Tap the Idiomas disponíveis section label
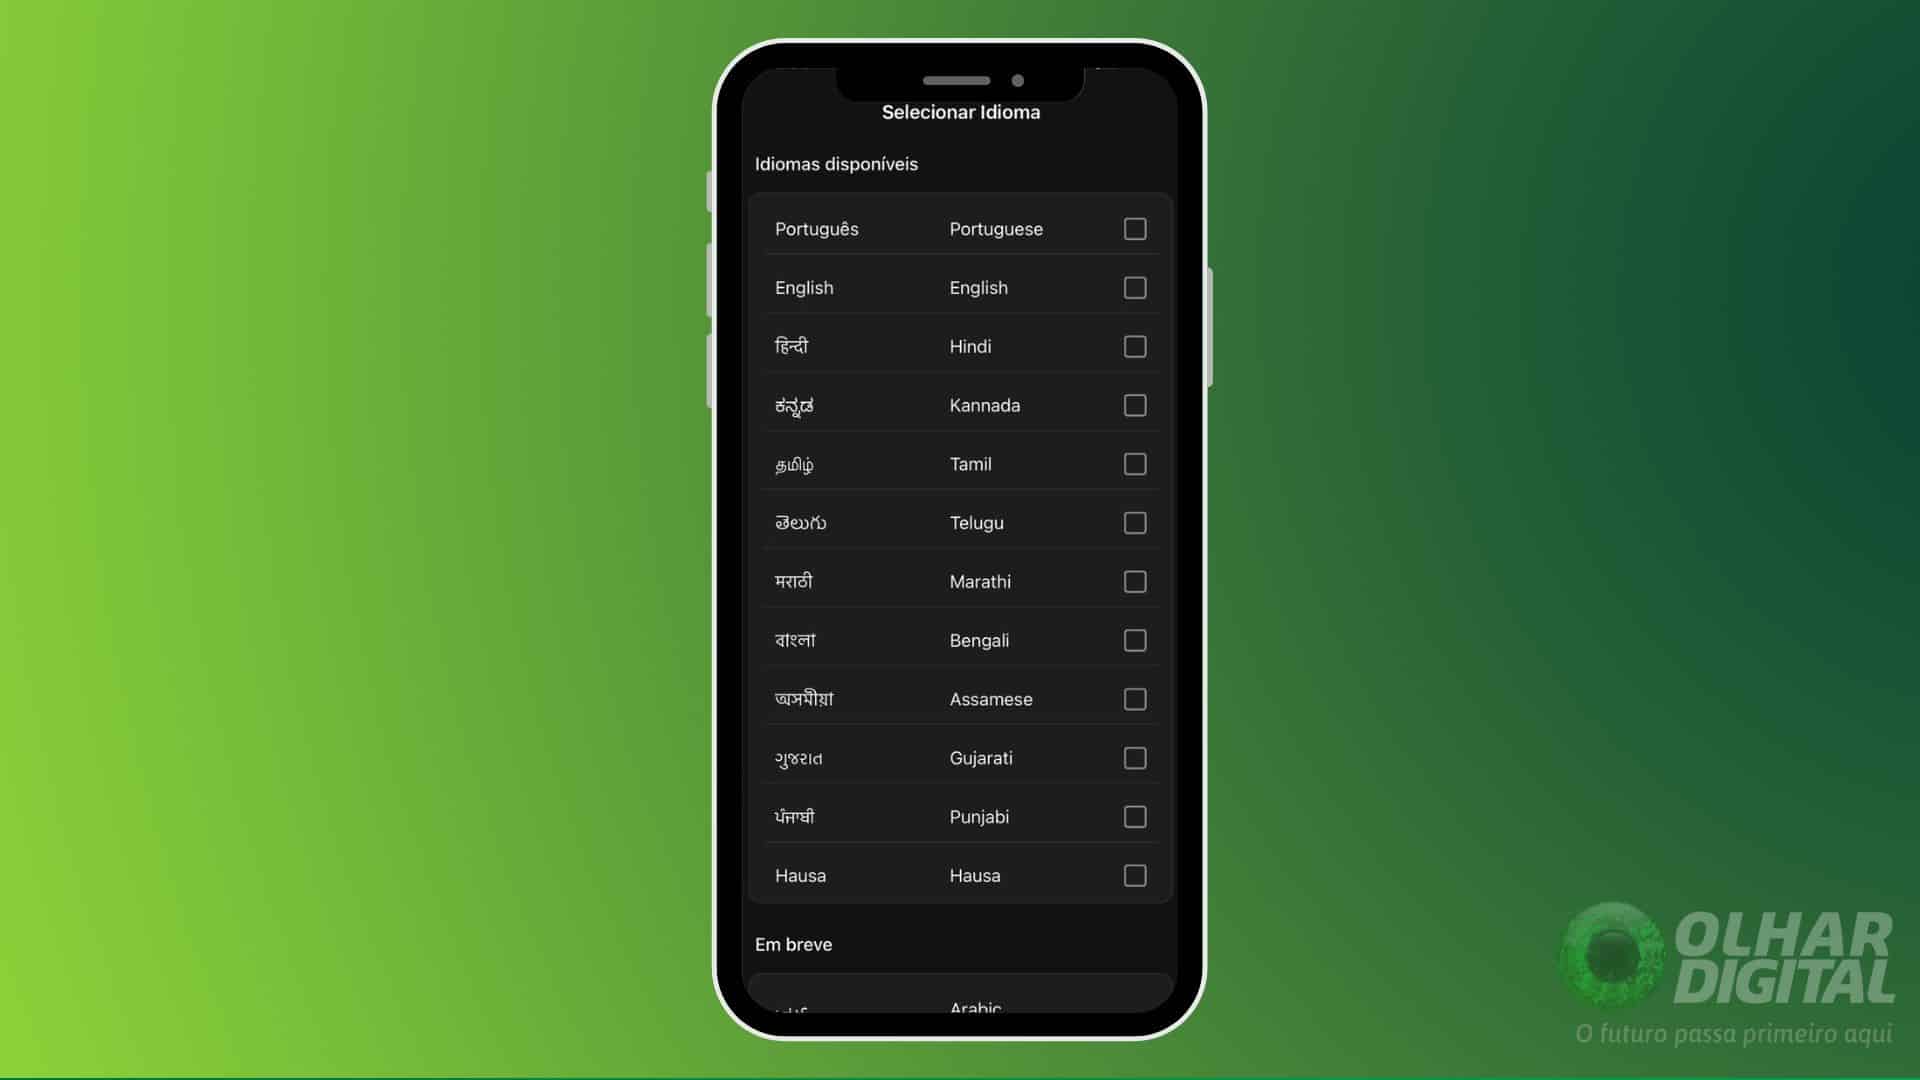Viewport: 1920px width, 1080px height. pos(836,164)
